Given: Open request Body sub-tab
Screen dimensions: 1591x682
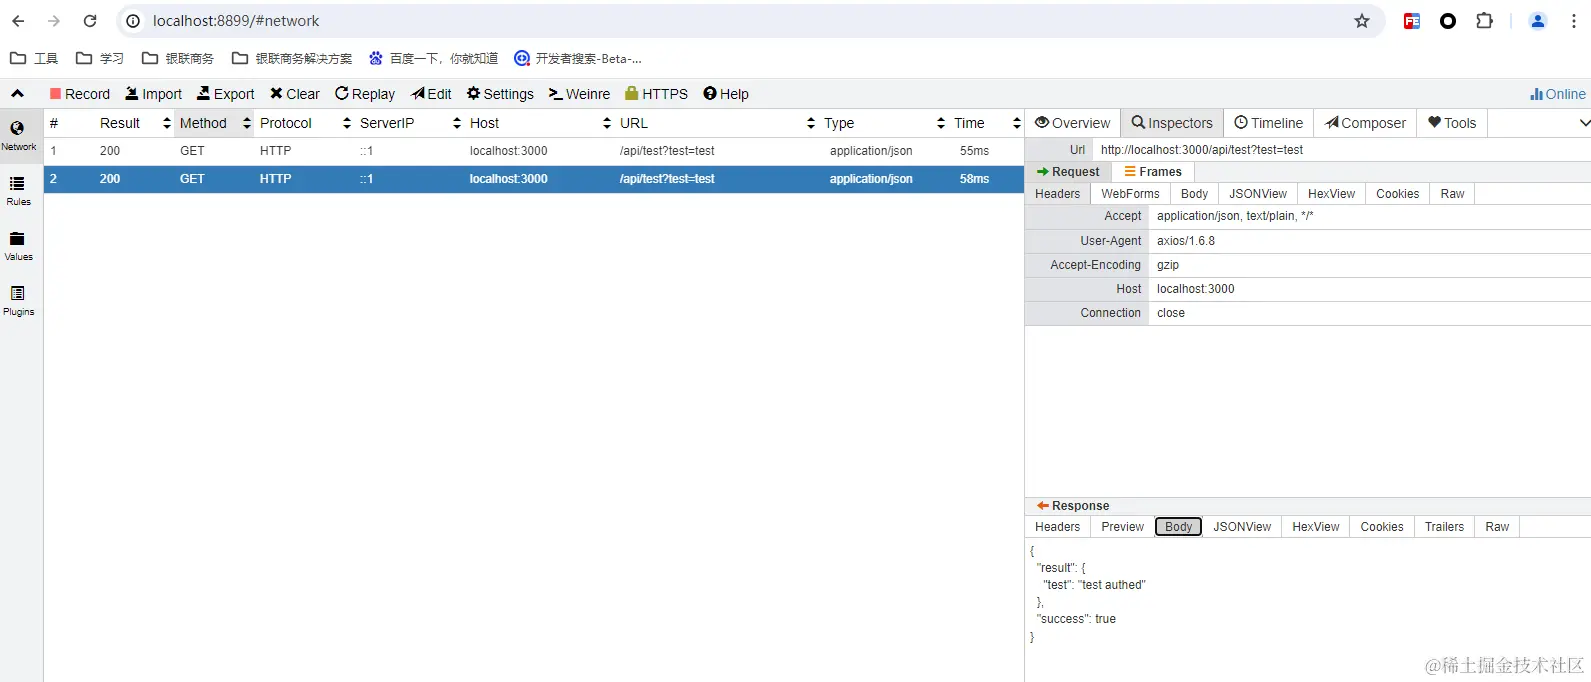Looking at the screenshot, I should (x=1194, y=194).
